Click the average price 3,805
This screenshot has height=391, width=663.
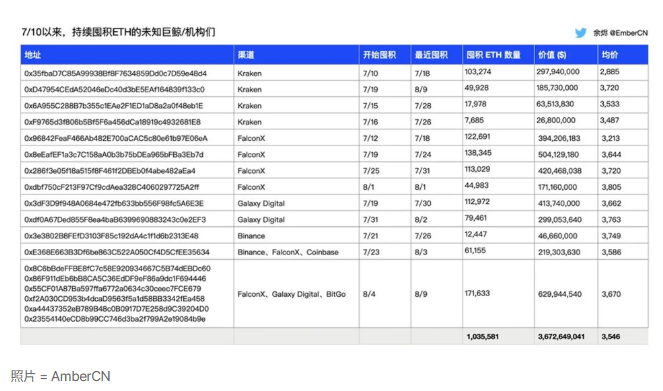(611, 187)
